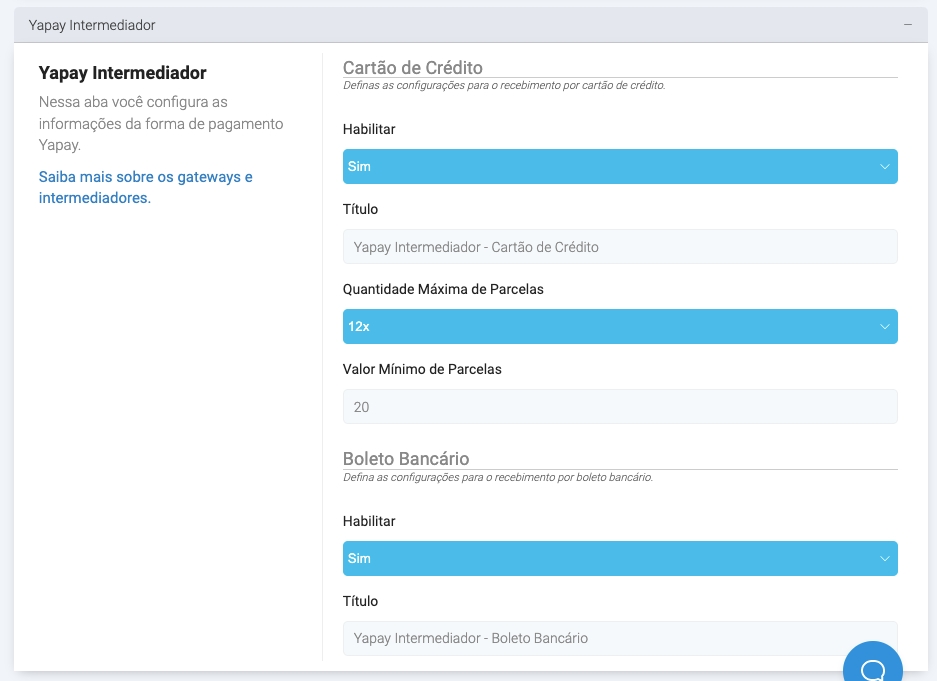Image resolution: width=937 pixels, height=681 pixels.
Task: Click chevron arrow on the 12x selector
Action: click(884, 327)
